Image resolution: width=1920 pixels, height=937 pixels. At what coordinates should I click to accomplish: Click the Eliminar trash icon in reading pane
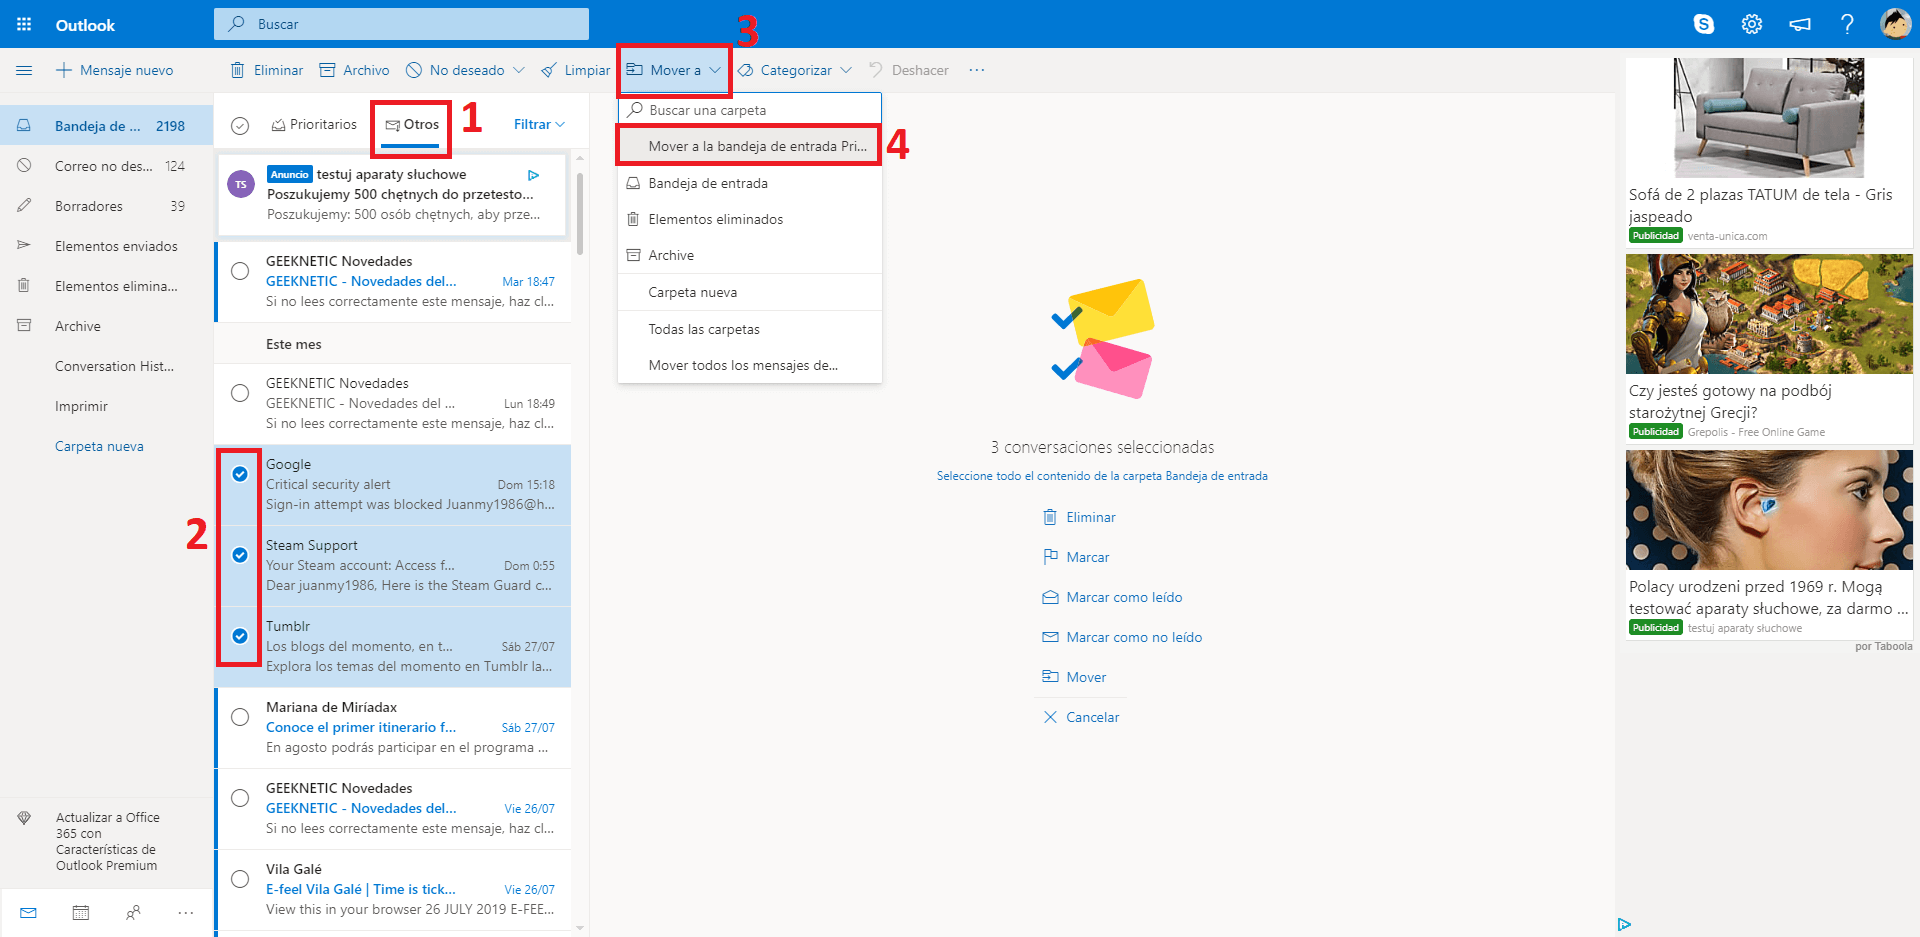click(x=1050, y=517)
